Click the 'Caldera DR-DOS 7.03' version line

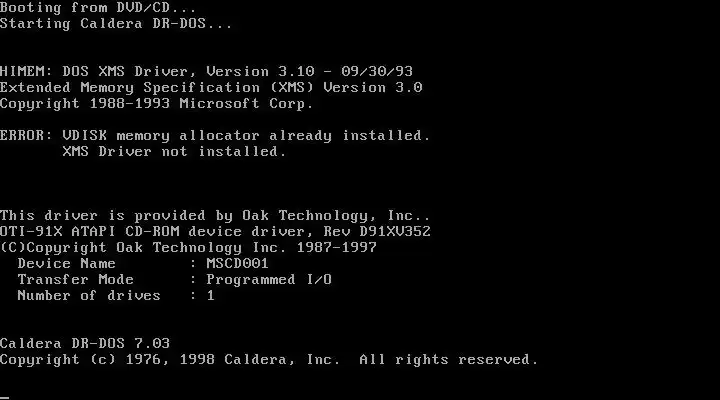(x=85, y=344)
